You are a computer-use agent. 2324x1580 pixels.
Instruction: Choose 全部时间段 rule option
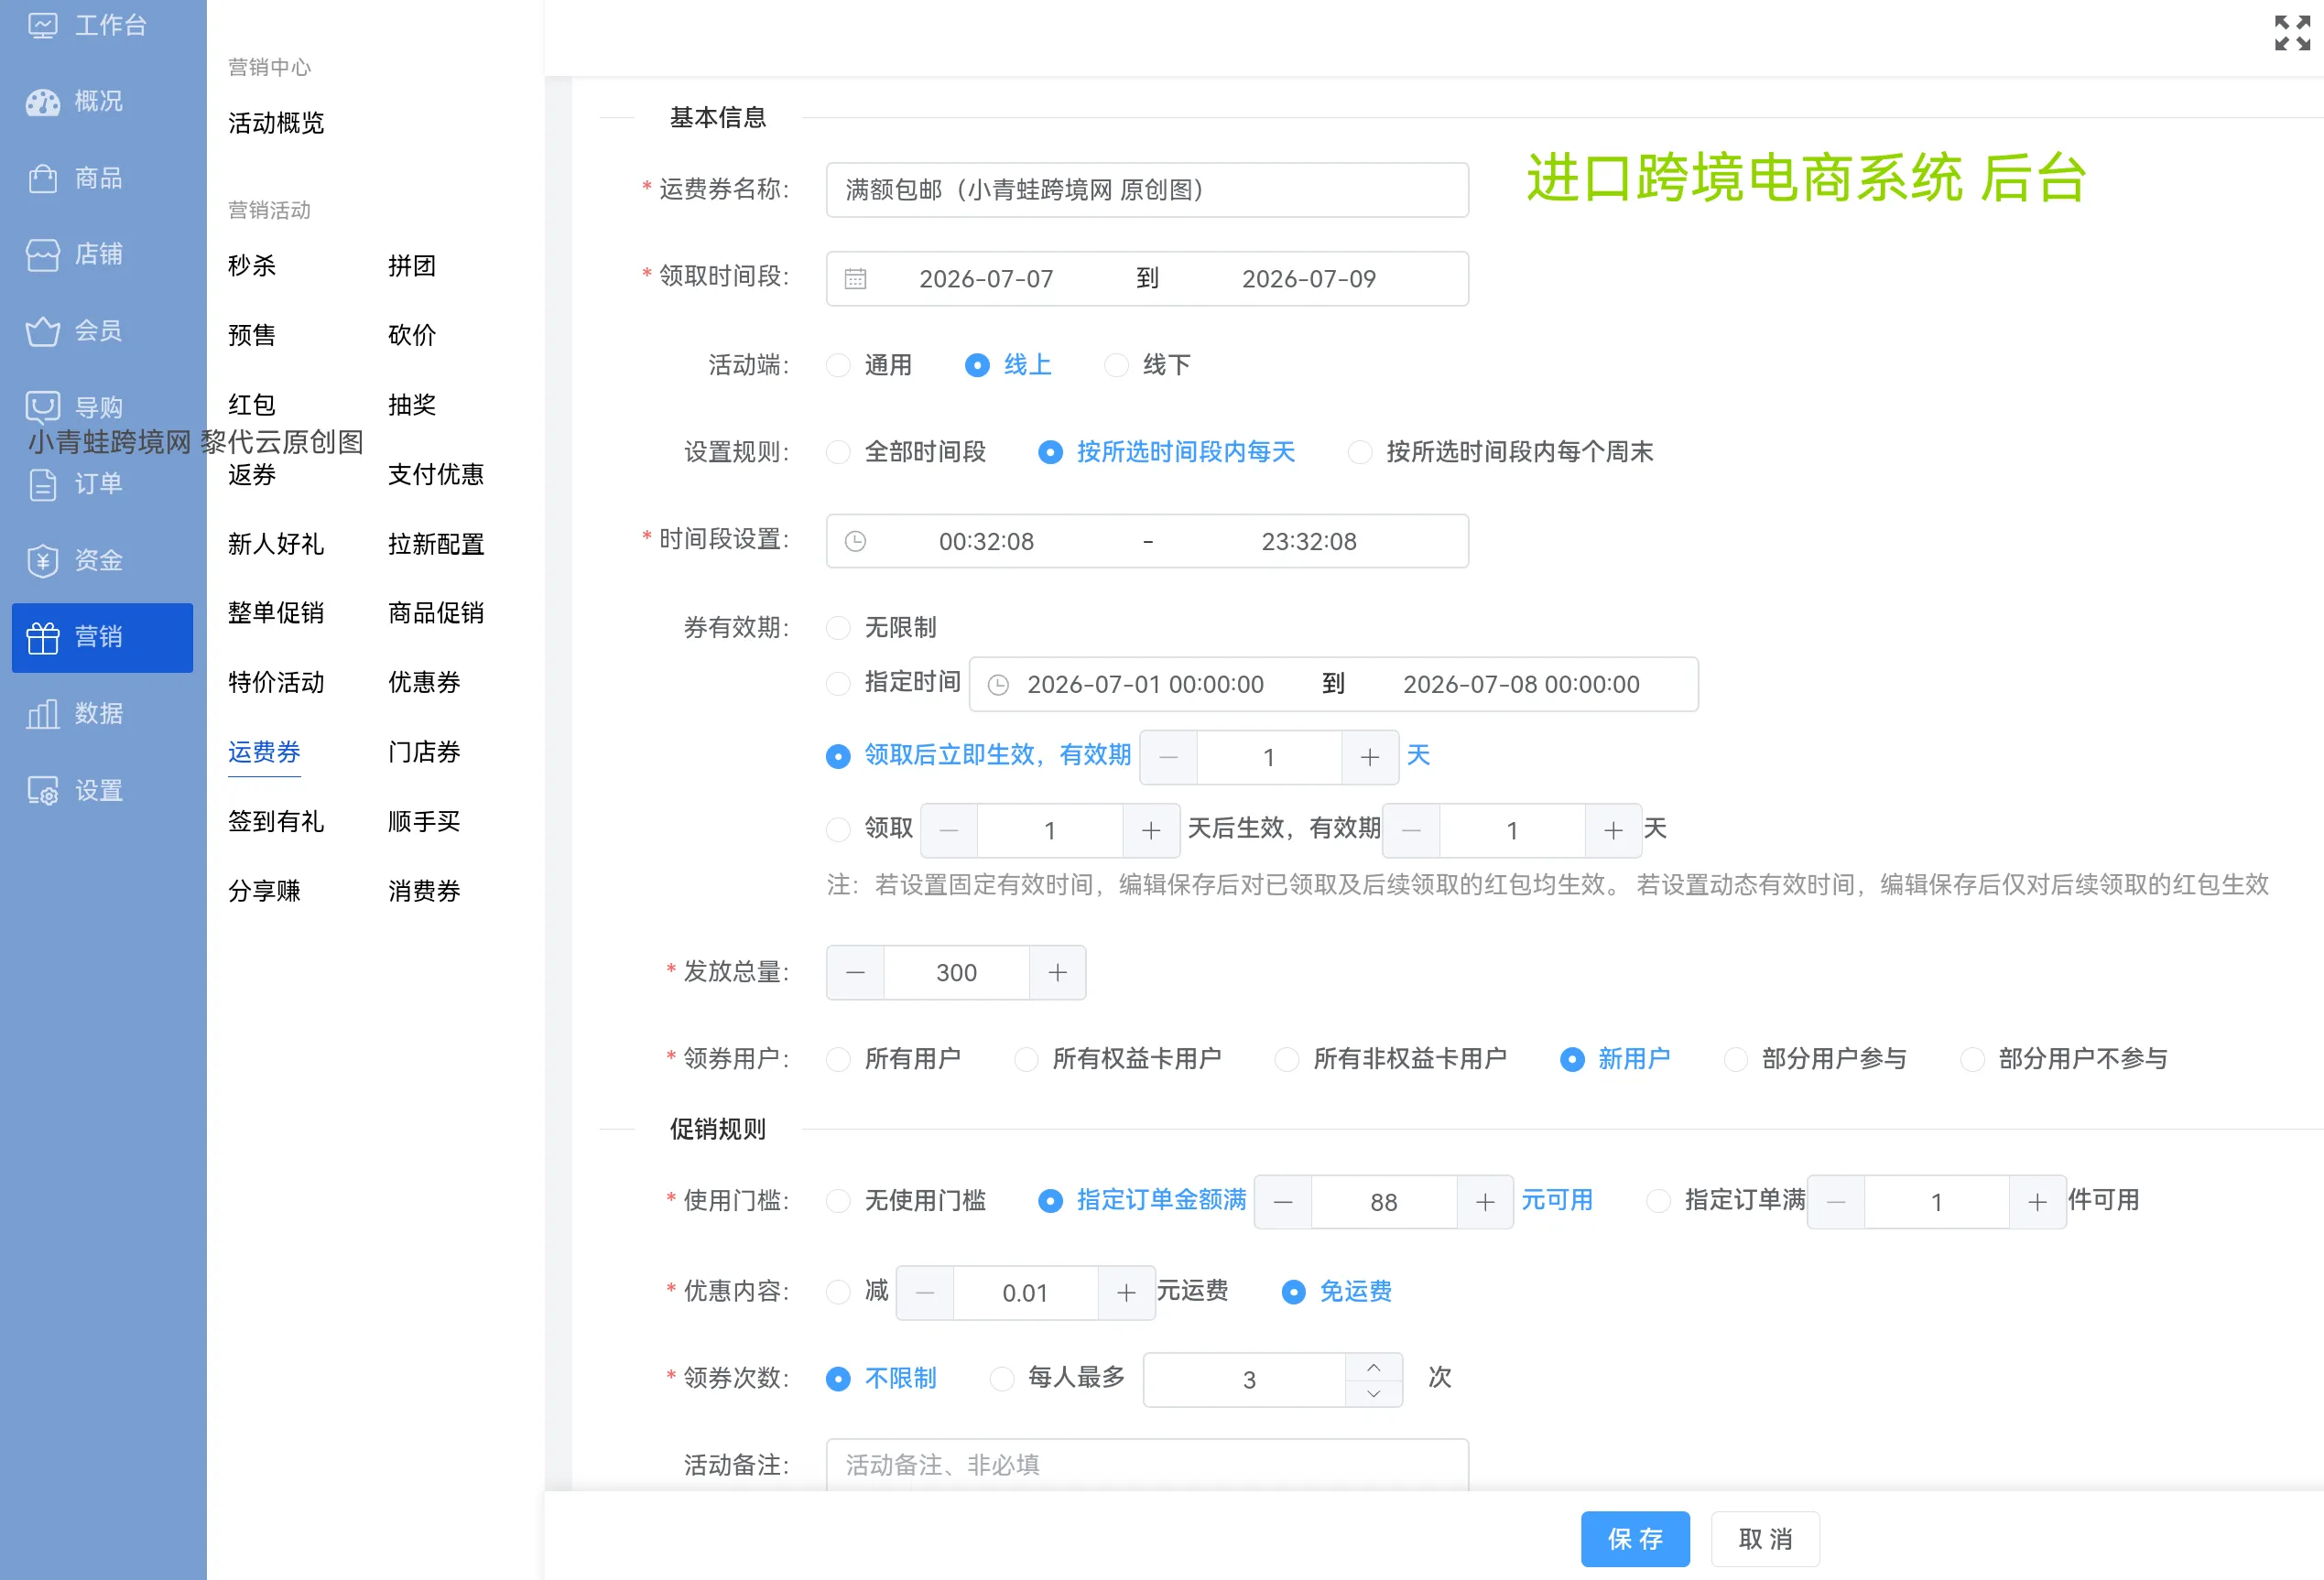pyautogui.click(x=838, y=452)
